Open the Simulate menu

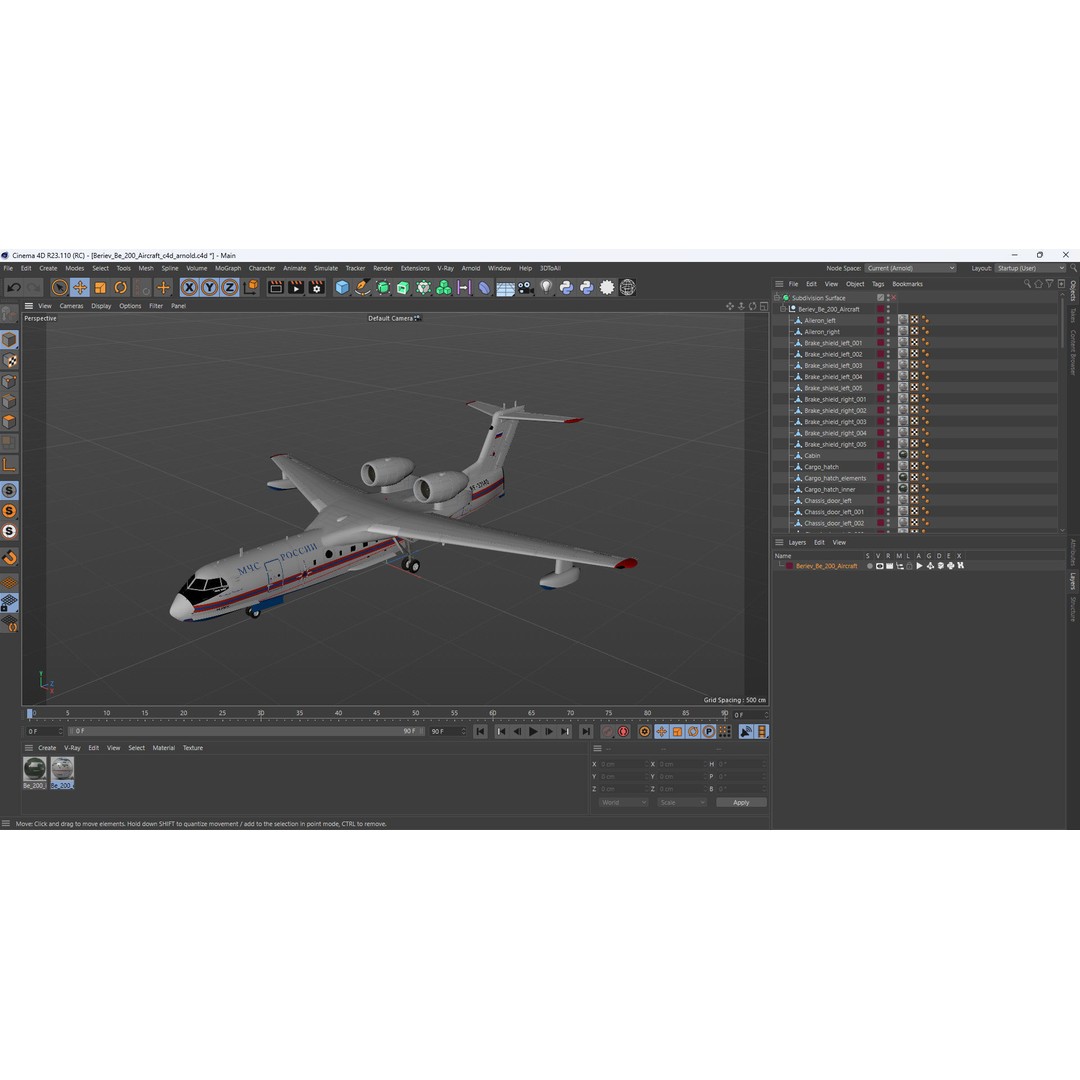coord(326,268)
